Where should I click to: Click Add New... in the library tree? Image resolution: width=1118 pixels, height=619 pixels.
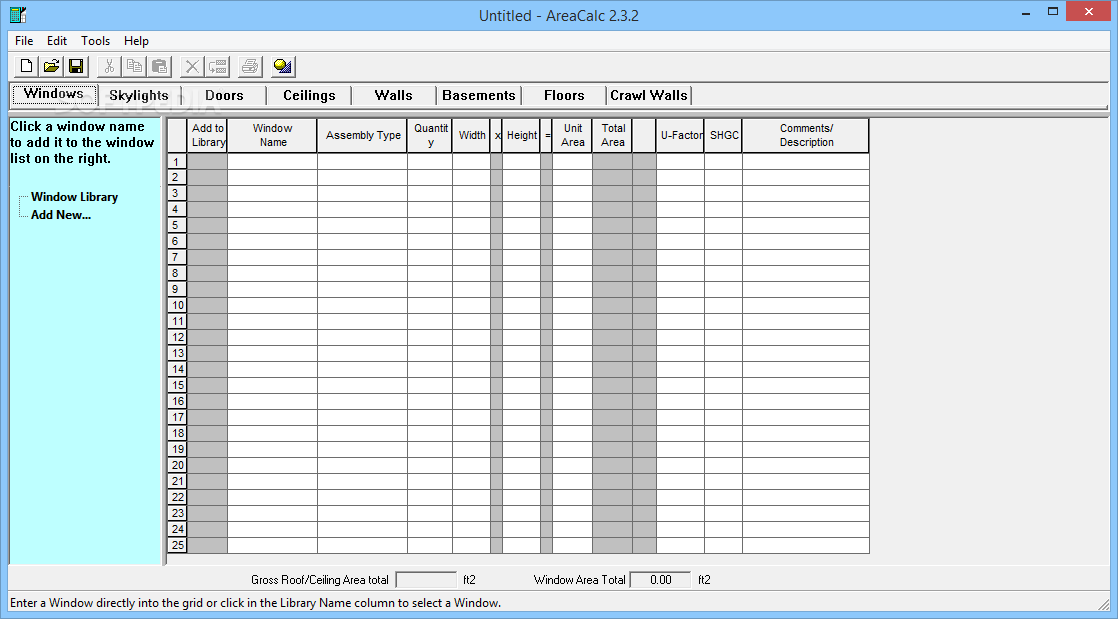click(x=61, y=215)
